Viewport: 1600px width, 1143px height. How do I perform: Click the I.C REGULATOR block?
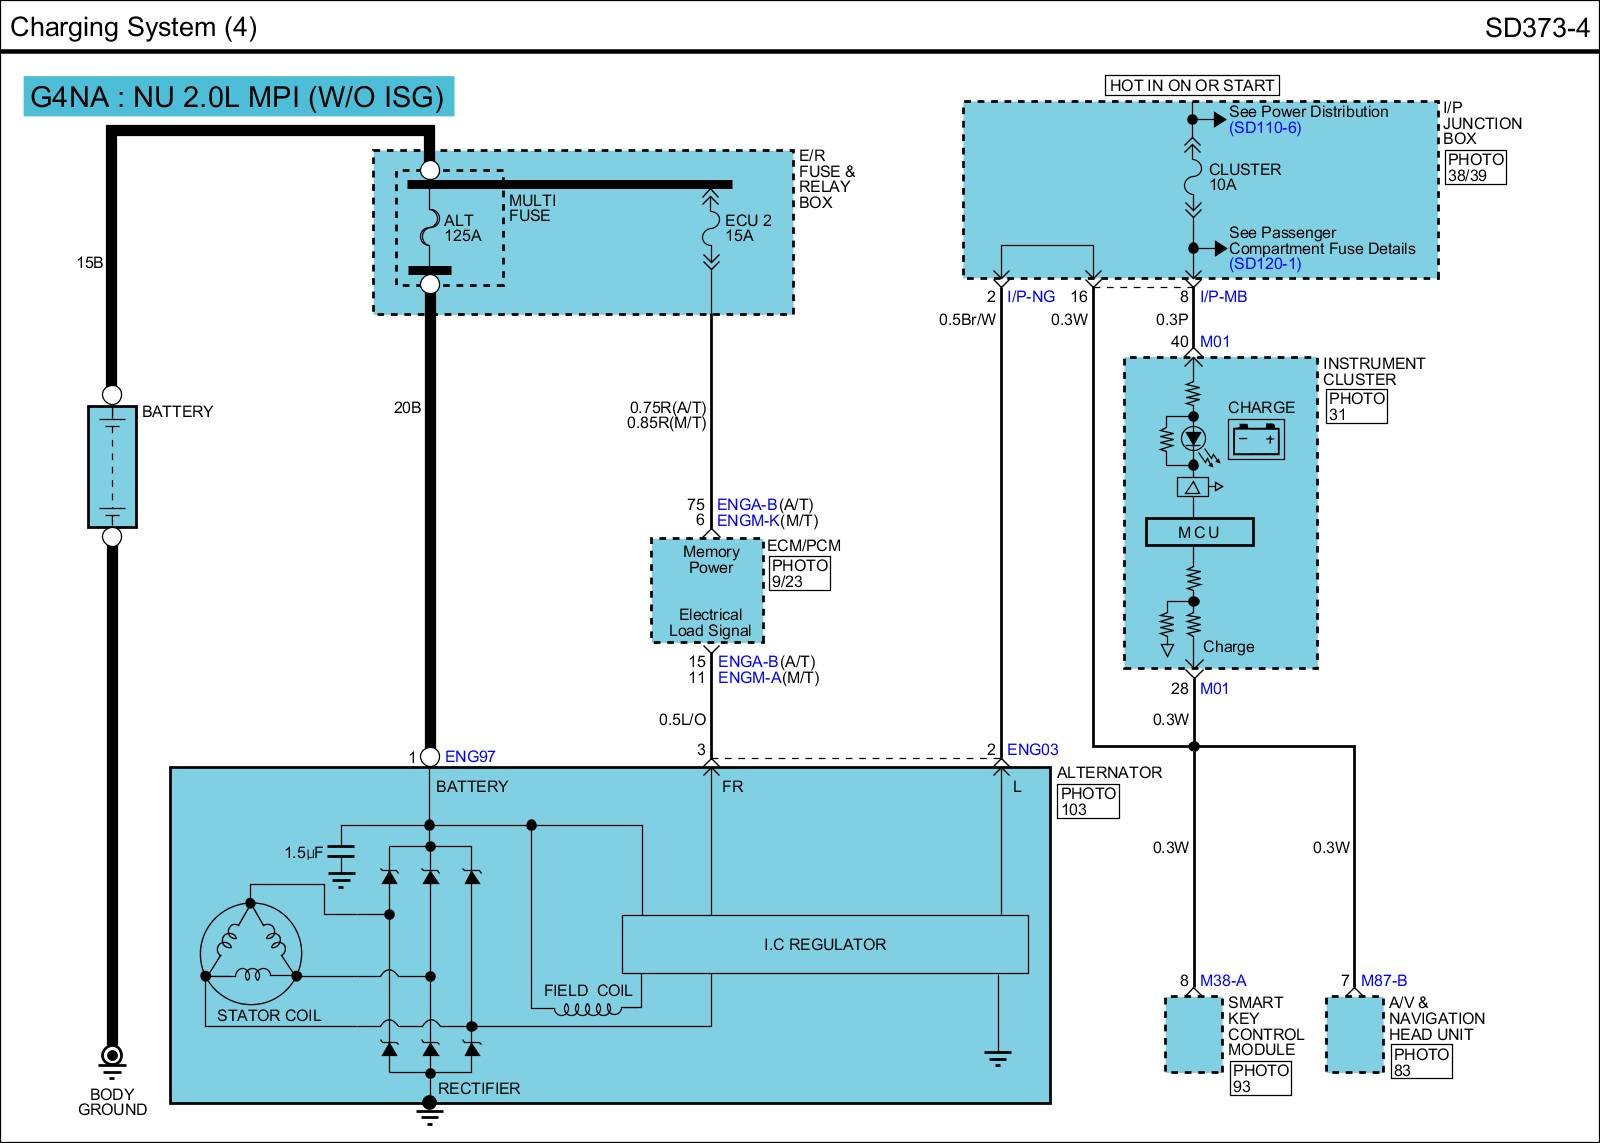[x=825, y=944]
